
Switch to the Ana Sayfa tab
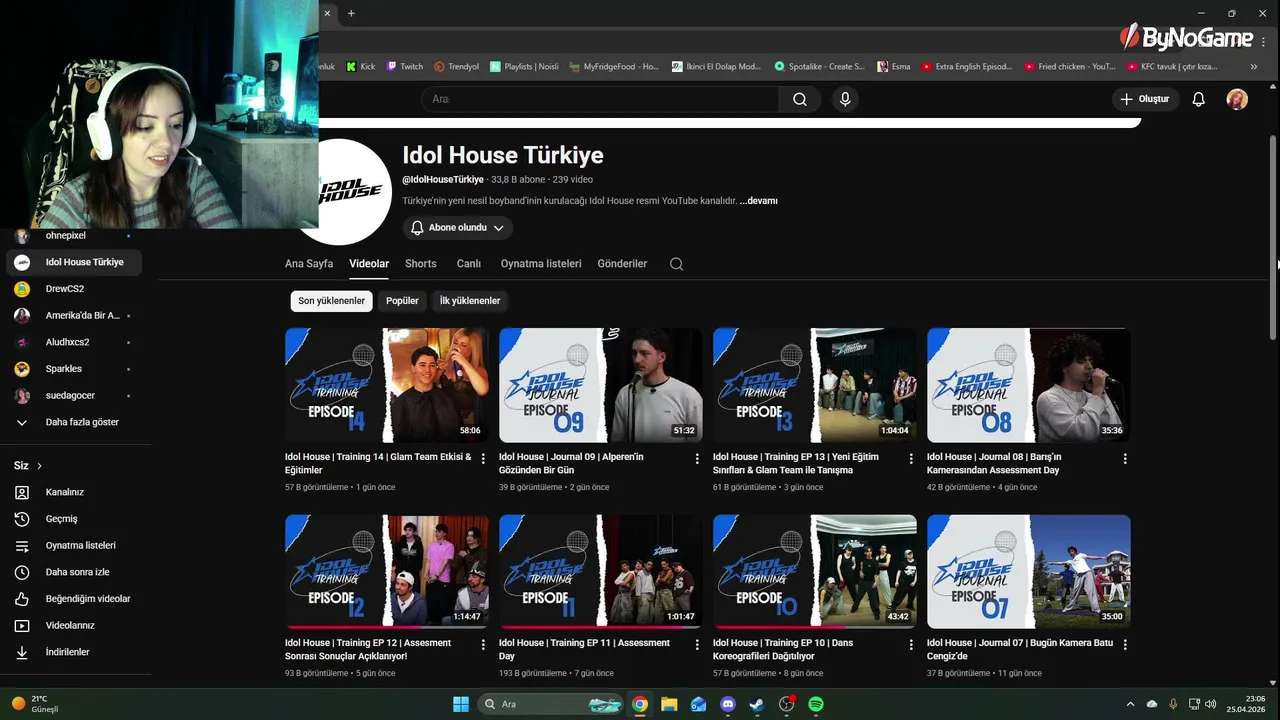[x=309, y=264]
